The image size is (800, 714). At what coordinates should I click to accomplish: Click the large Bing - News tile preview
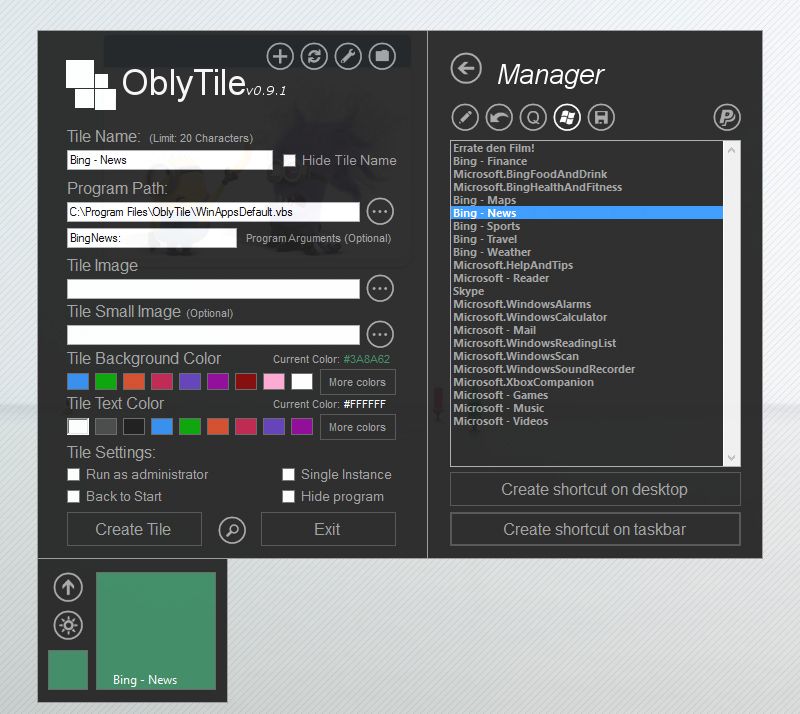[156, 631]
